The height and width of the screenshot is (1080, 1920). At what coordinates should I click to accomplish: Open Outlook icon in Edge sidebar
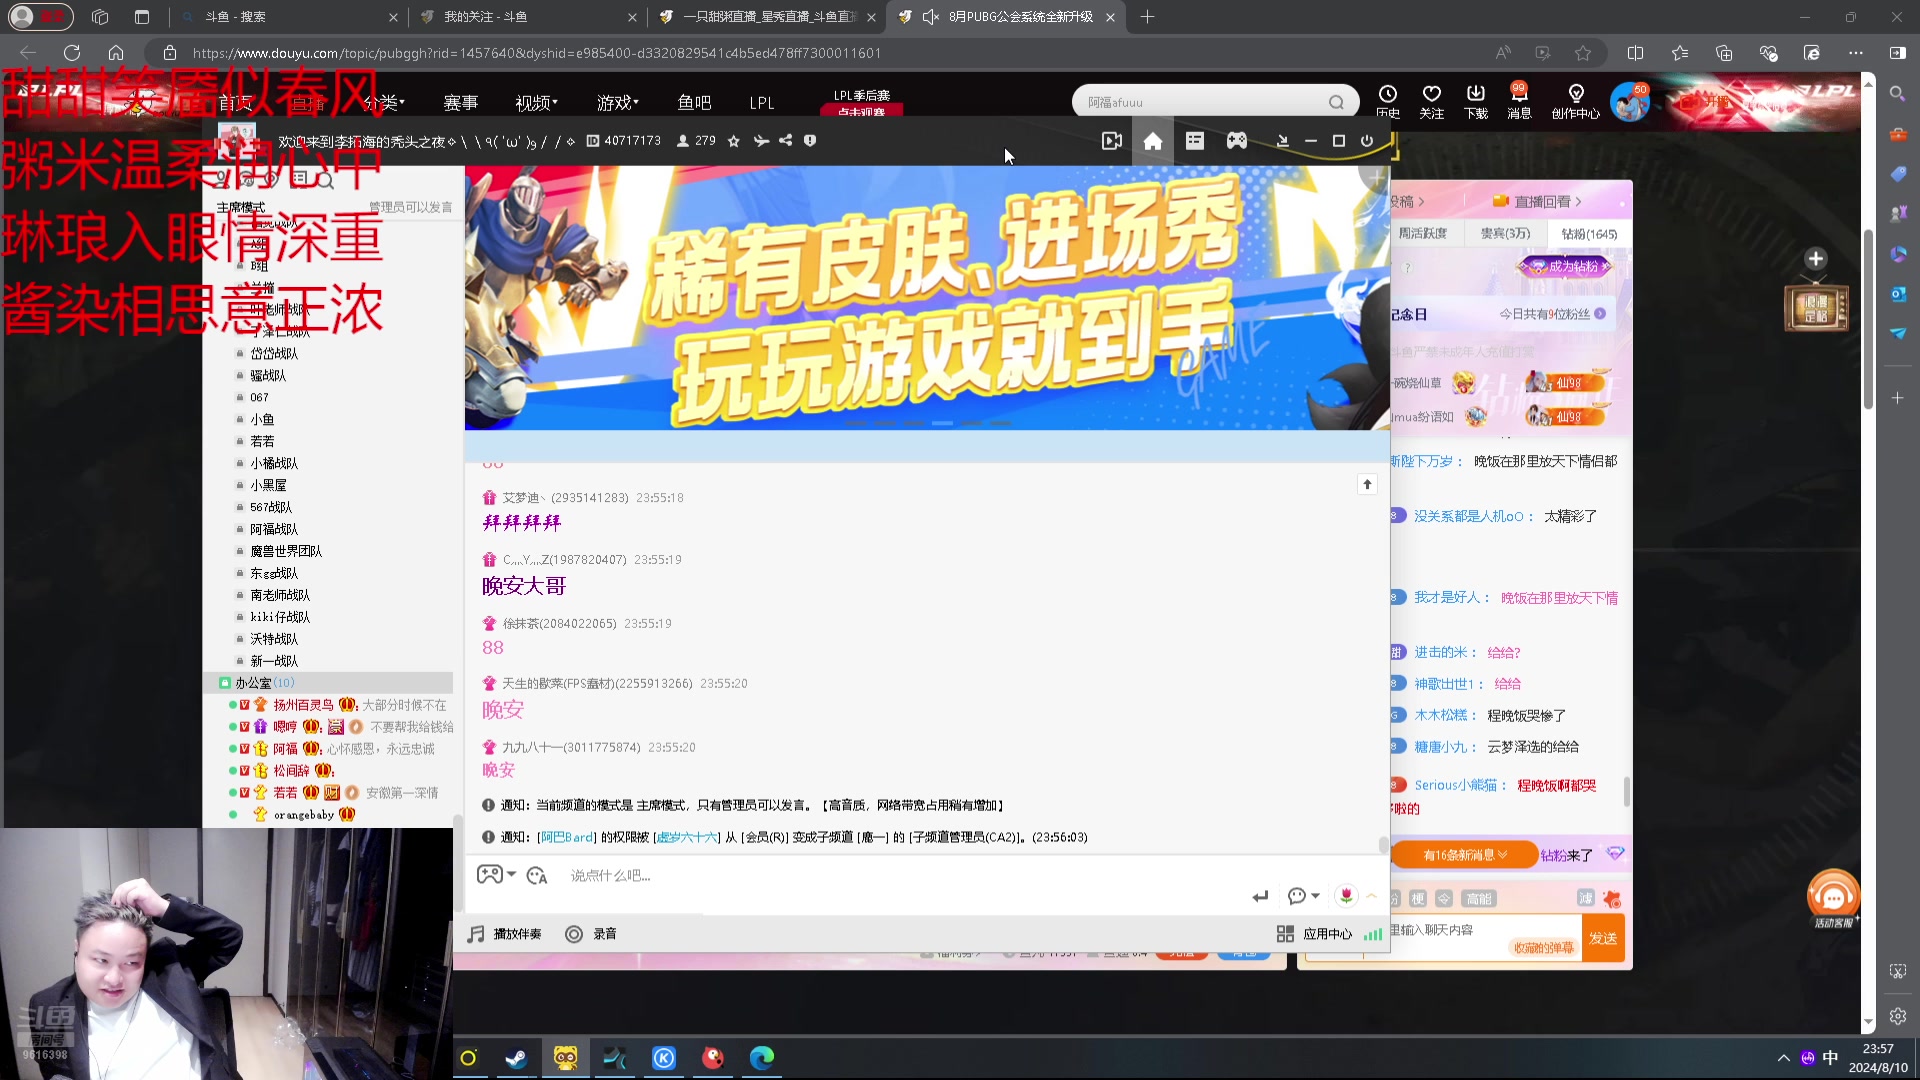pyautogui.click(x=1898, y=293)
